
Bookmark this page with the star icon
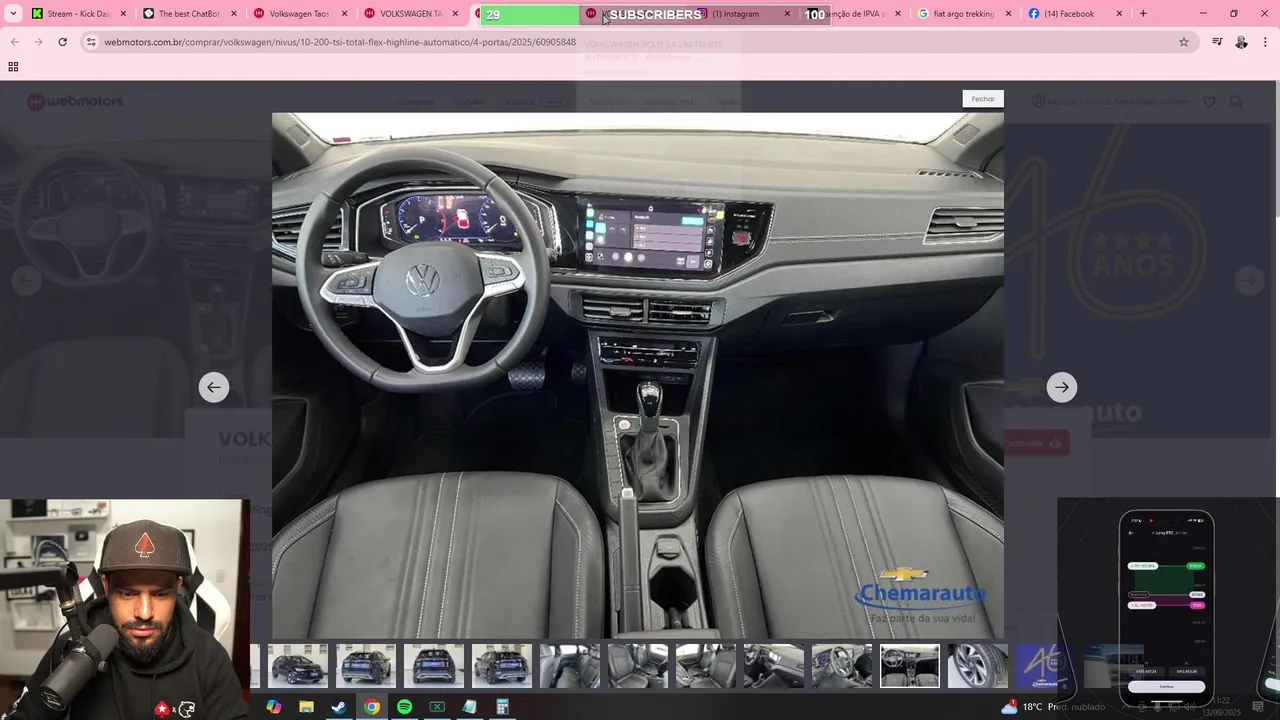(1184, 42)
